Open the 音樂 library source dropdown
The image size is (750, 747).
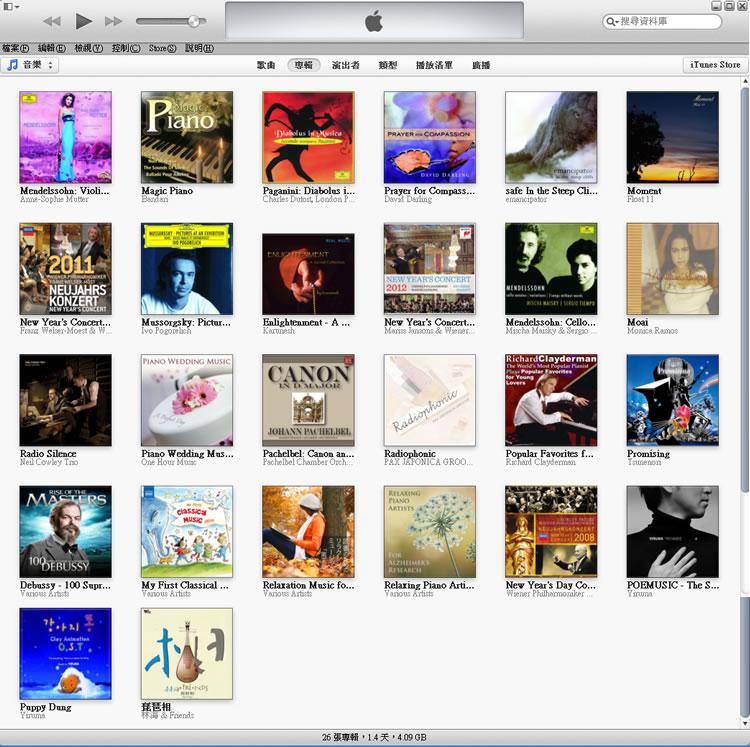(30, 65)
